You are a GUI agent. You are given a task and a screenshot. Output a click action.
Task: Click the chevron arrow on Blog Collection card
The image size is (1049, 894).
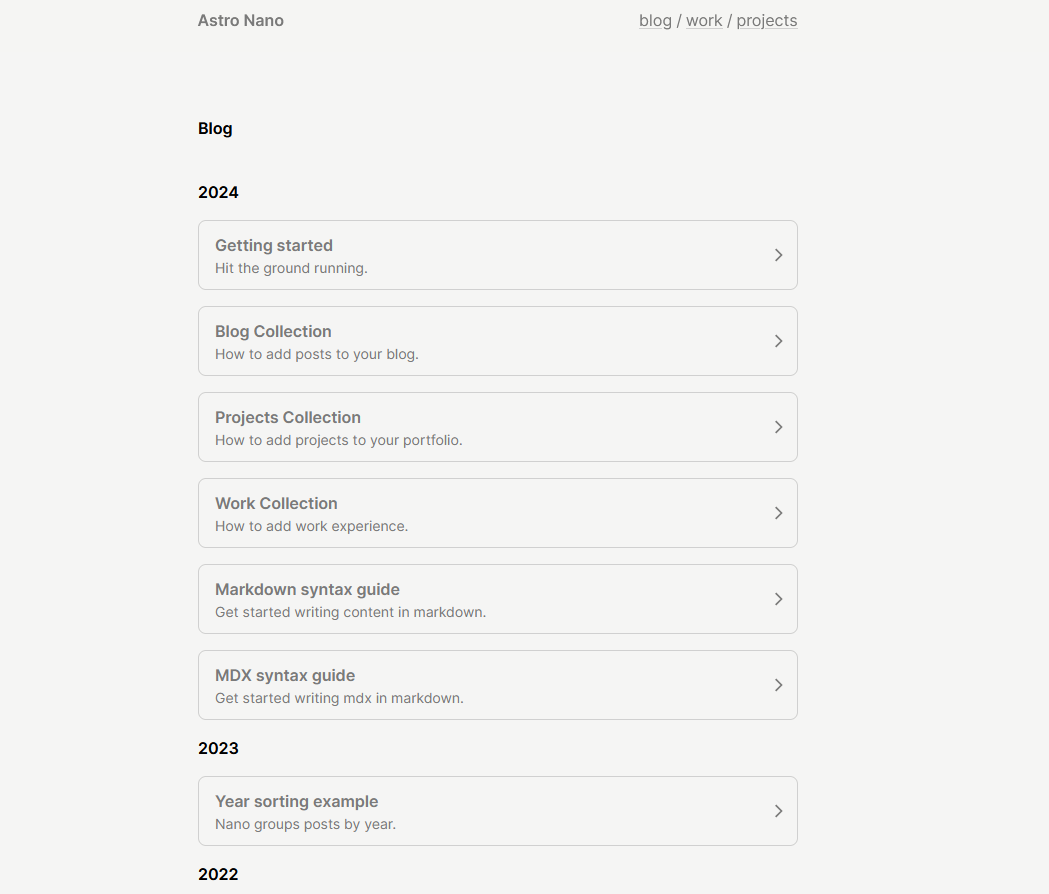click(x=778, y=341)
